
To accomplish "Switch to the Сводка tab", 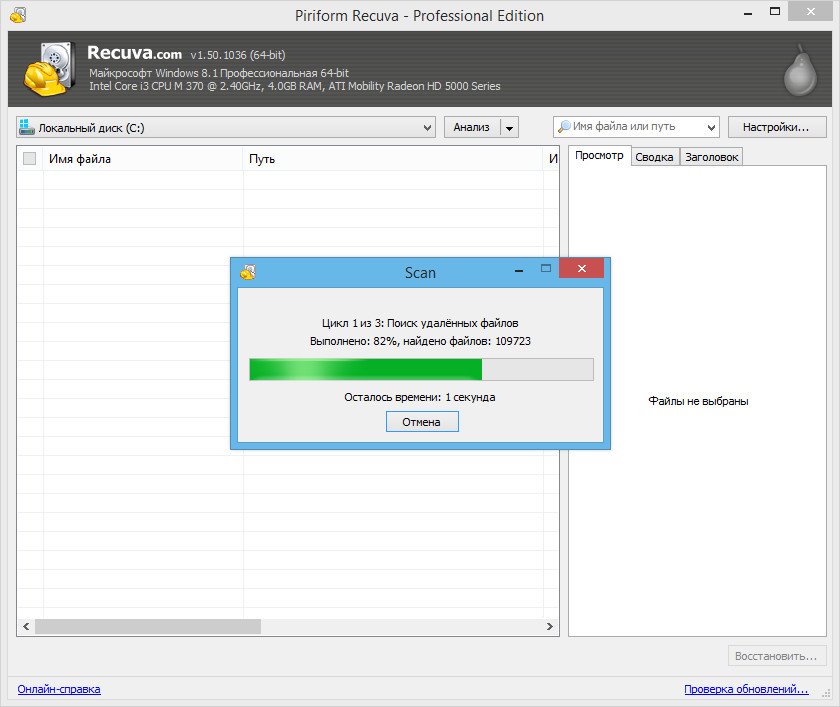I will click(x=654, y=157).
